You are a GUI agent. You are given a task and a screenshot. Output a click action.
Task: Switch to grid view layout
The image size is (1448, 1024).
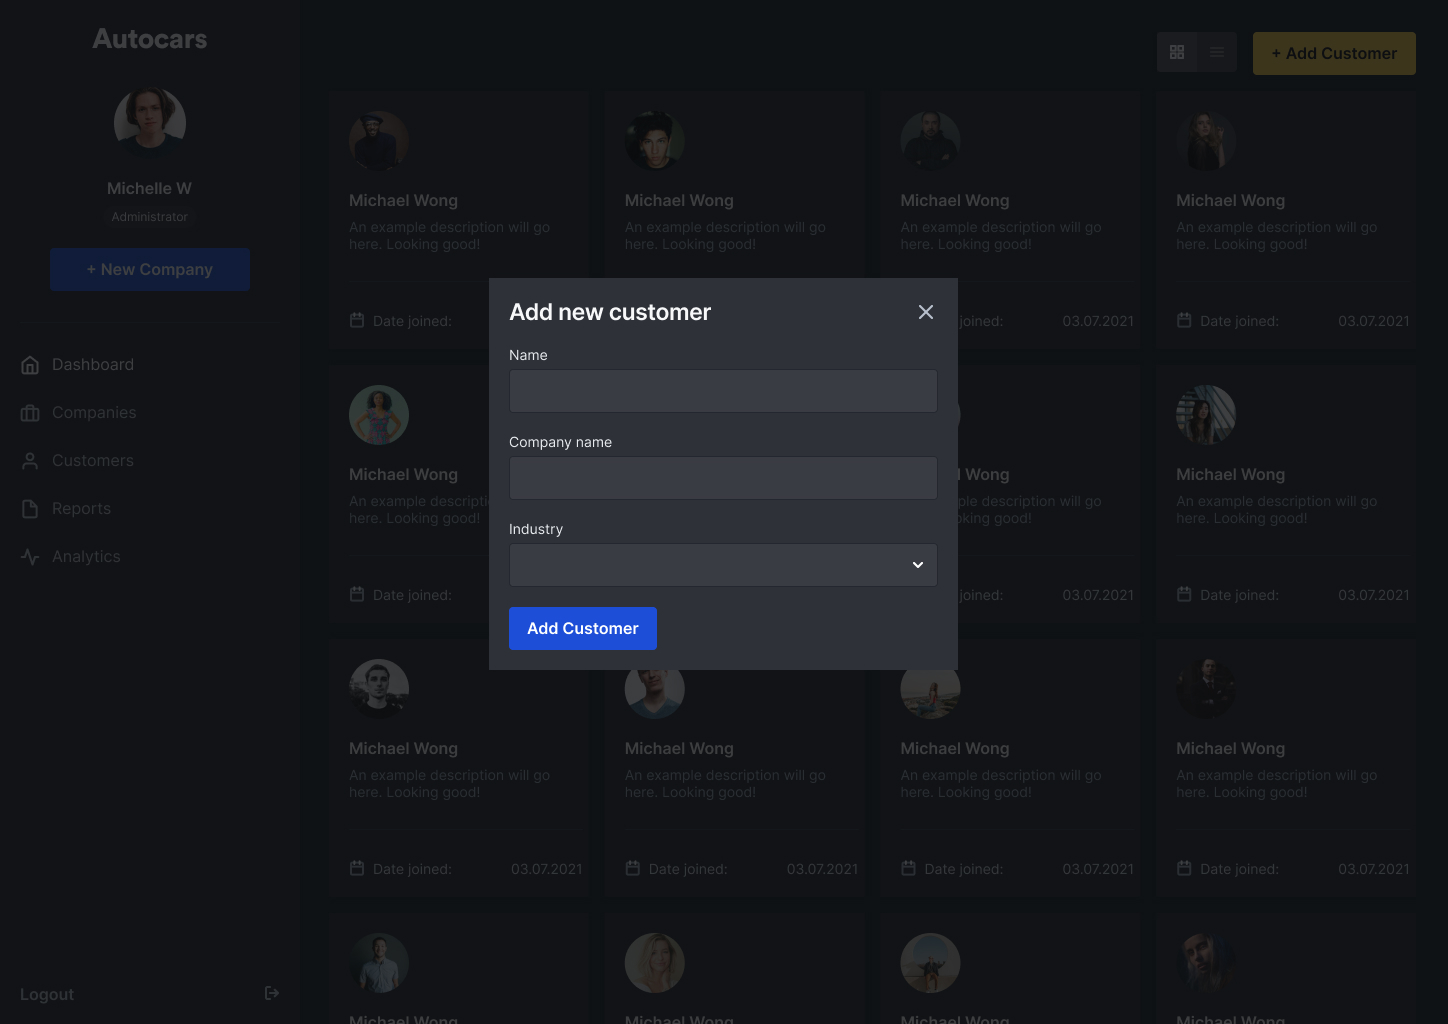1177,53
